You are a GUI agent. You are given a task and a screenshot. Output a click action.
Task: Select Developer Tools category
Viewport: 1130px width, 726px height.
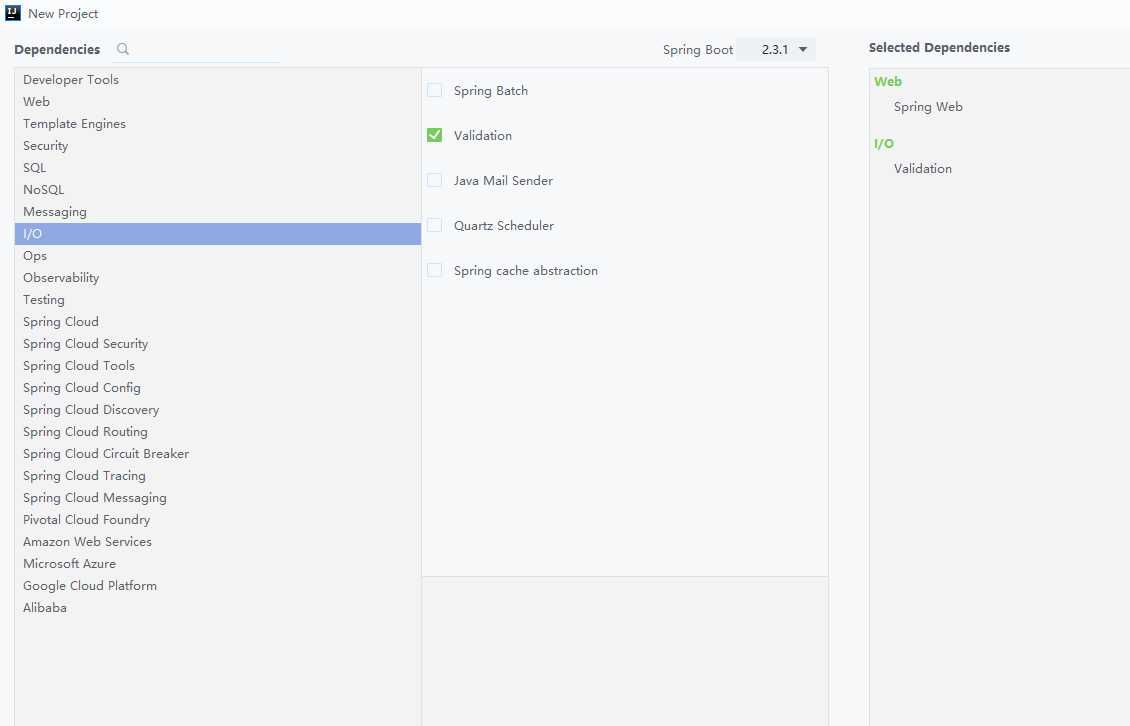pyautogui.click(x=218, y=79)
